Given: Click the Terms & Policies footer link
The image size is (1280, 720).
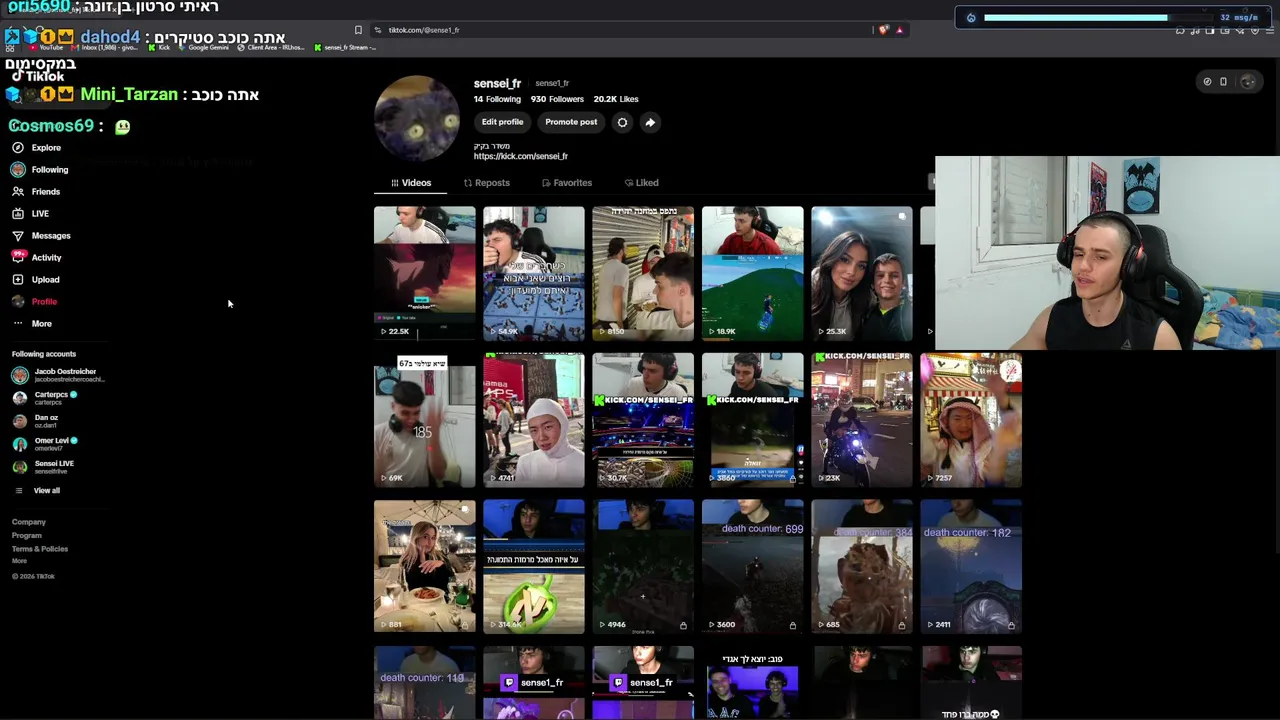Looking at the screenshot, I should [40, 549].
